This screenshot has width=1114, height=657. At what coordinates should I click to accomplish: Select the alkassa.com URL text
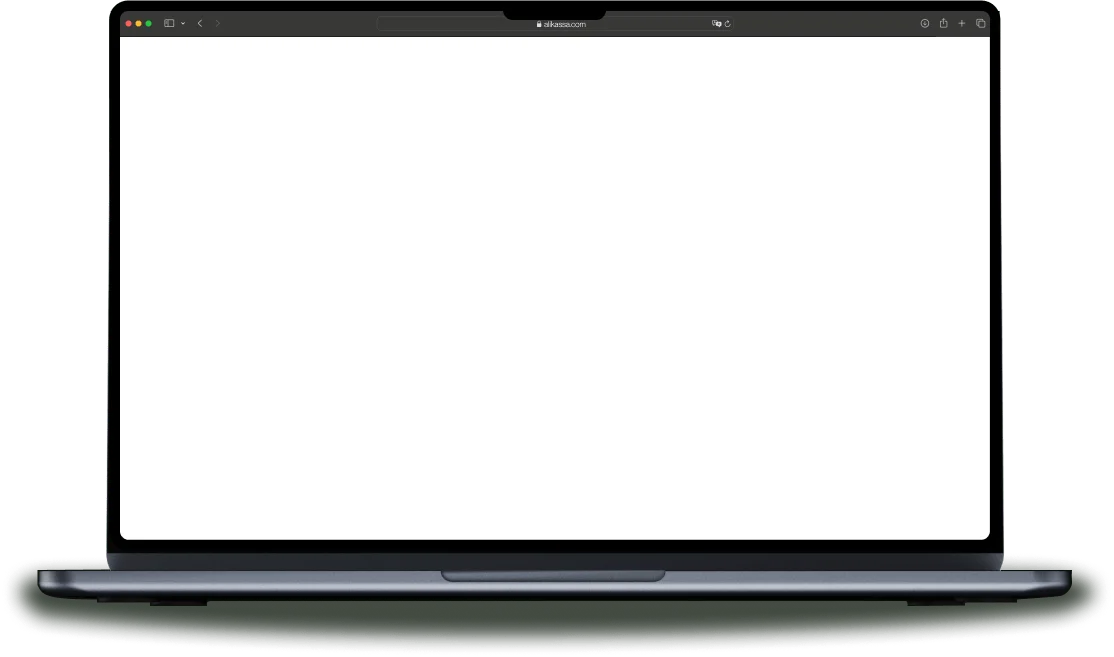pyautogui.click(x=564, y=24)
